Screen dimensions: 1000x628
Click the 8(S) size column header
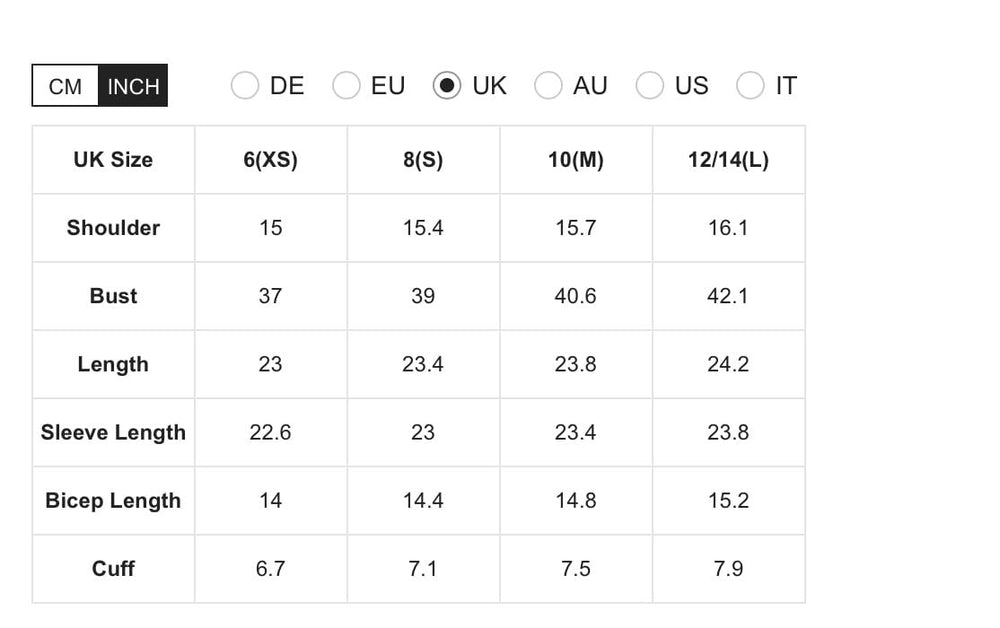(423, 160)
